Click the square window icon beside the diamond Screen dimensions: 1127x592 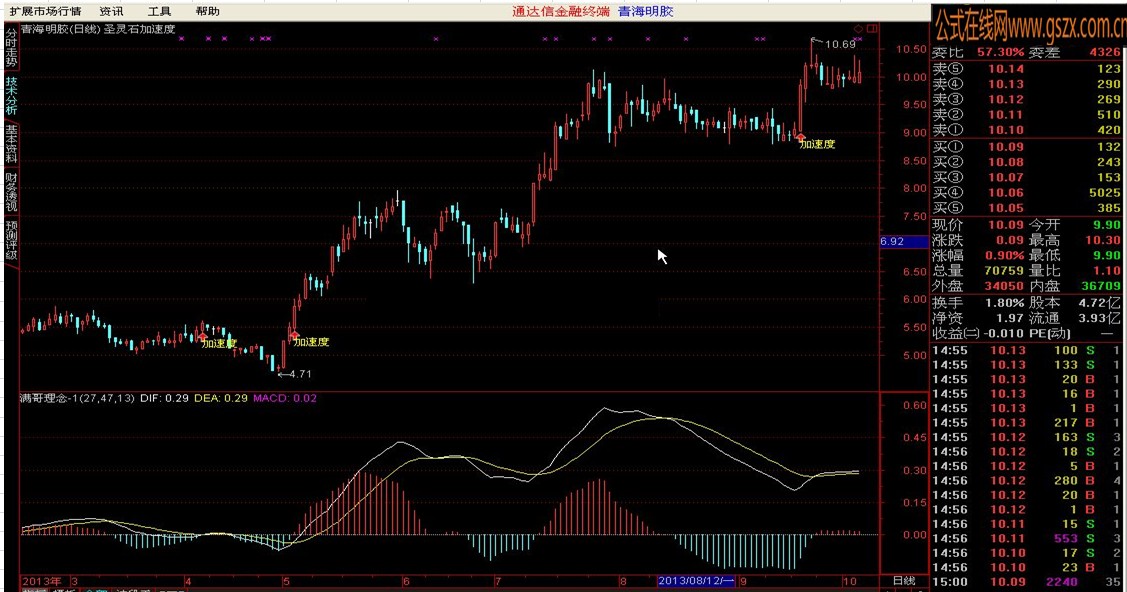(x=871, y=29)
